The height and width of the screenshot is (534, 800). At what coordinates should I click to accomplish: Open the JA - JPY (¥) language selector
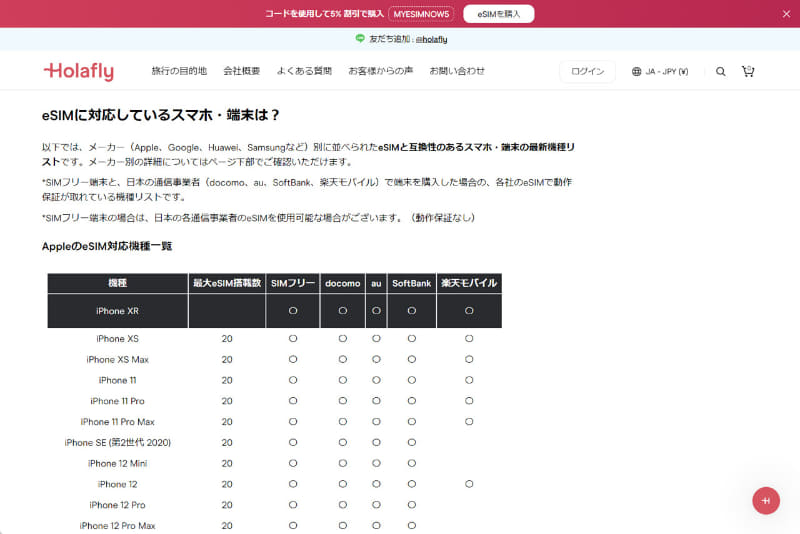(660, 71)
